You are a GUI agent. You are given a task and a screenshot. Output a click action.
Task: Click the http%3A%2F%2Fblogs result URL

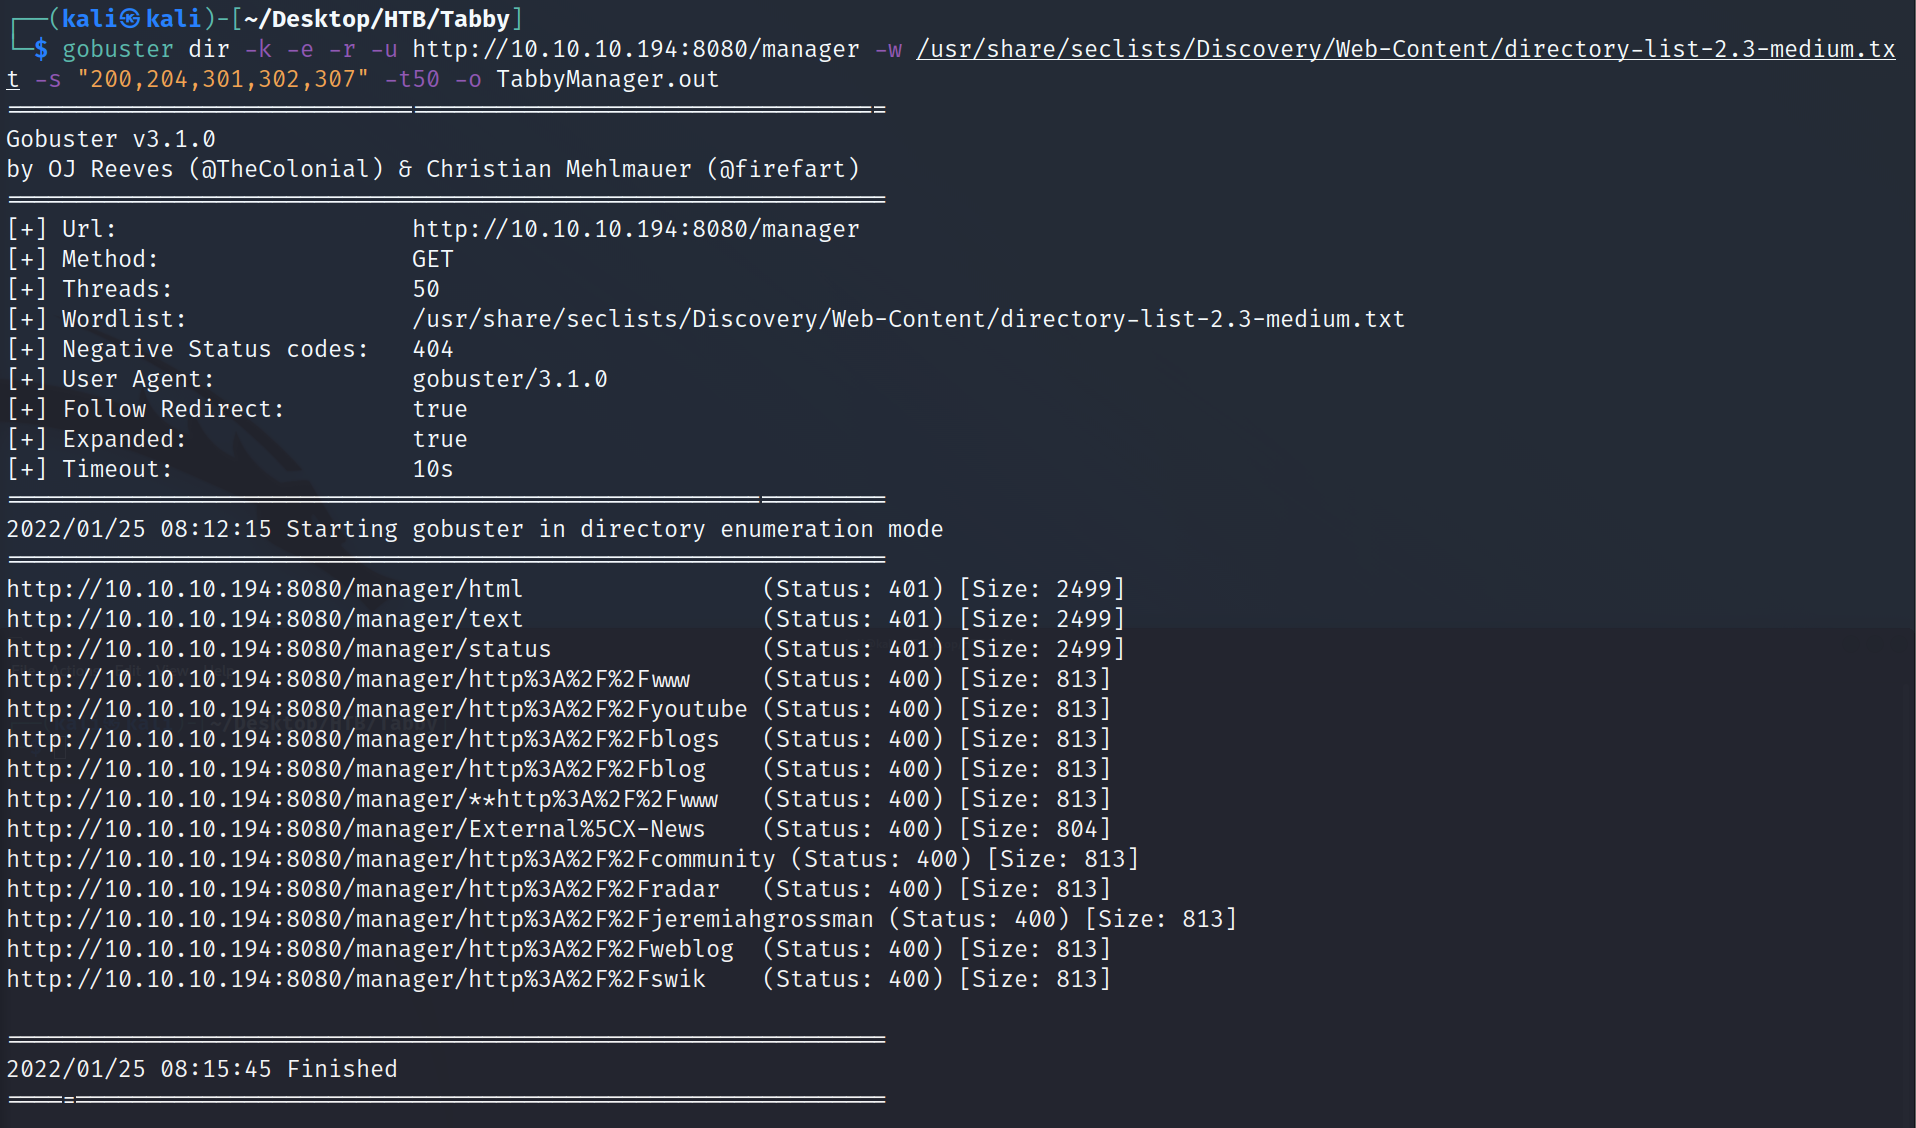click(362, 739)
